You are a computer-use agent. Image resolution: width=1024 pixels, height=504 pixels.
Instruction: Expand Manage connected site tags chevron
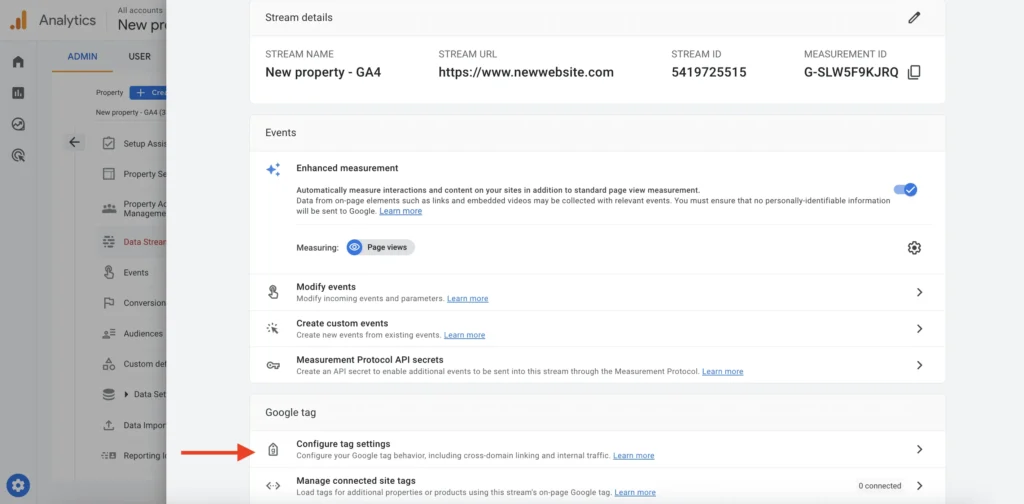coord(919,486)
